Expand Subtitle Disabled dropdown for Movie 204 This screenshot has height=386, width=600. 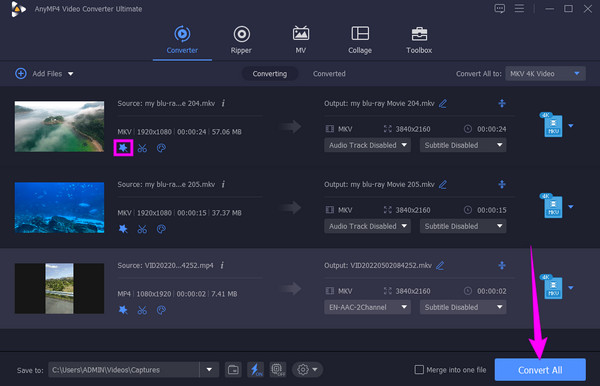click(463, 145)
